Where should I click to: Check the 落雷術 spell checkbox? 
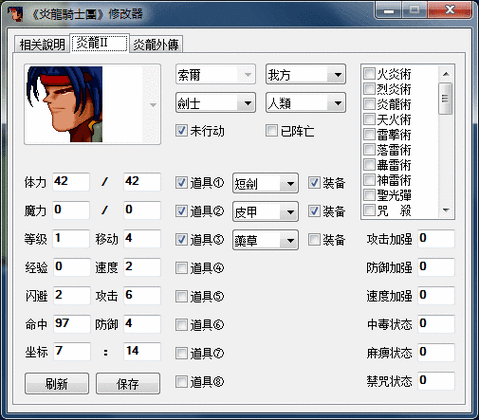(369, 149)
